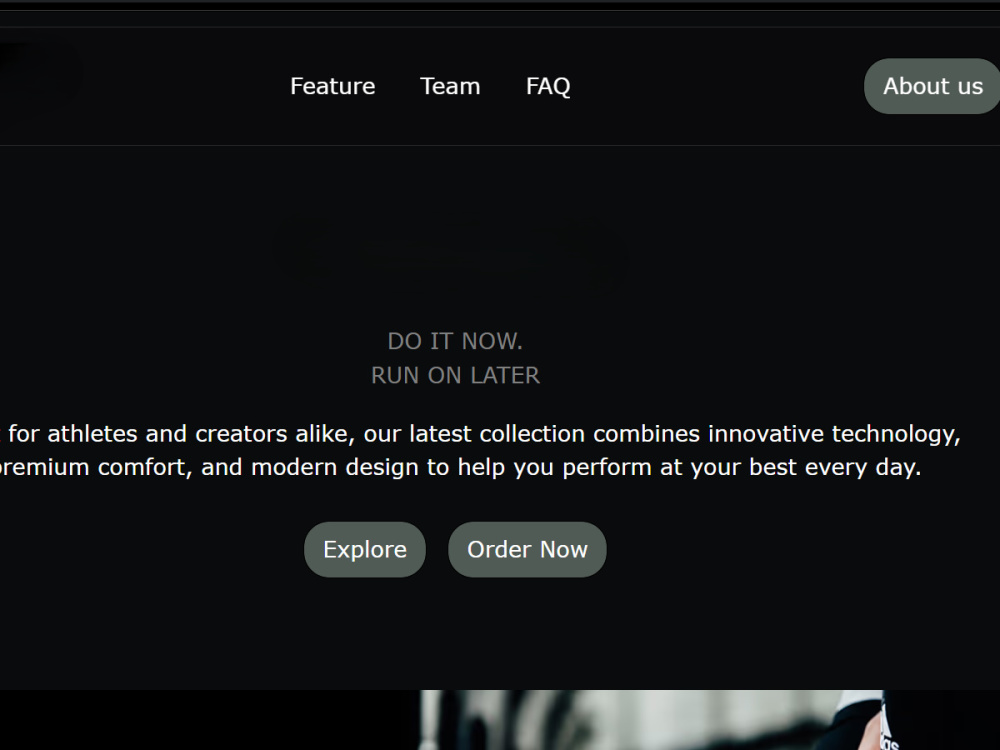Select the DO IT NOW. heading text
This screenshot has width=1000, height=750.
[455, 341]
